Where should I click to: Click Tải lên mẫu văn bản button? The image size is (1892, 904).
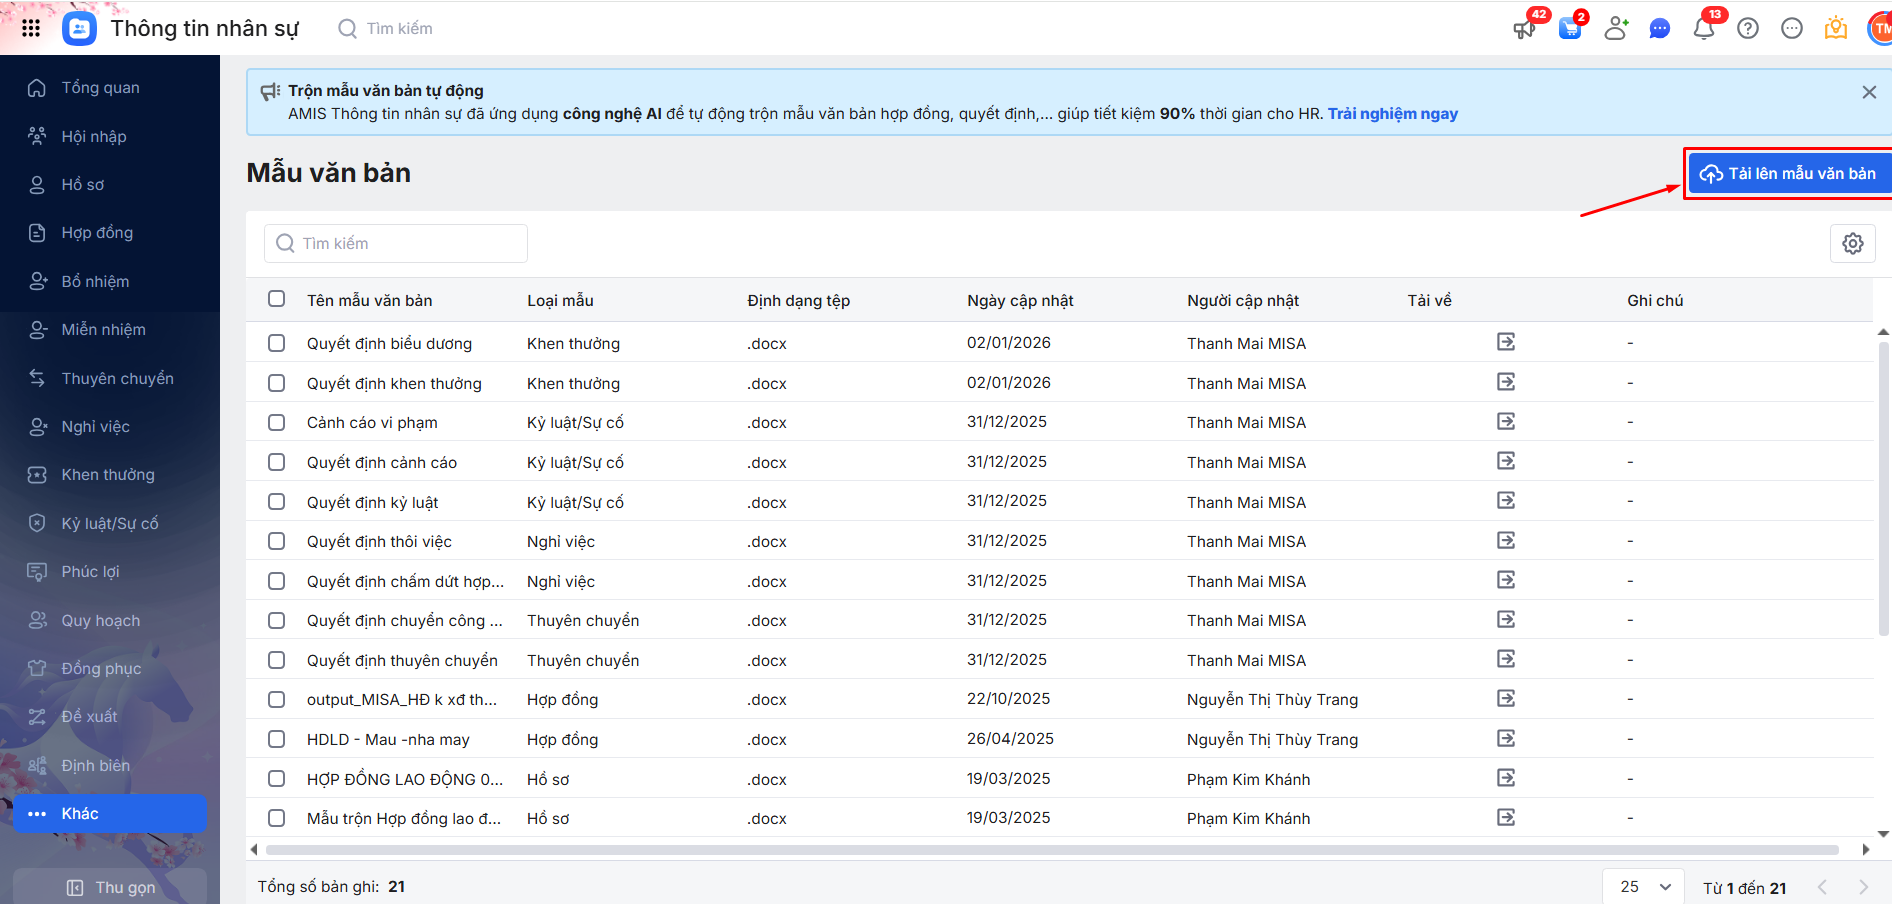[1789, 174]
